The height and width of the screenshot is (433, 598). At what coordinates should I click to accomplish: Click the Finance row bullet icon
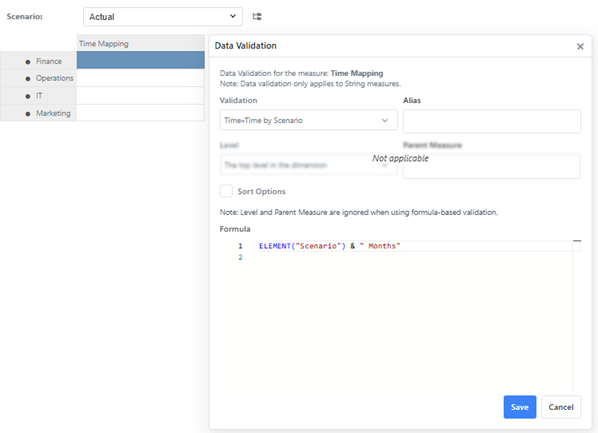point(27,62)
